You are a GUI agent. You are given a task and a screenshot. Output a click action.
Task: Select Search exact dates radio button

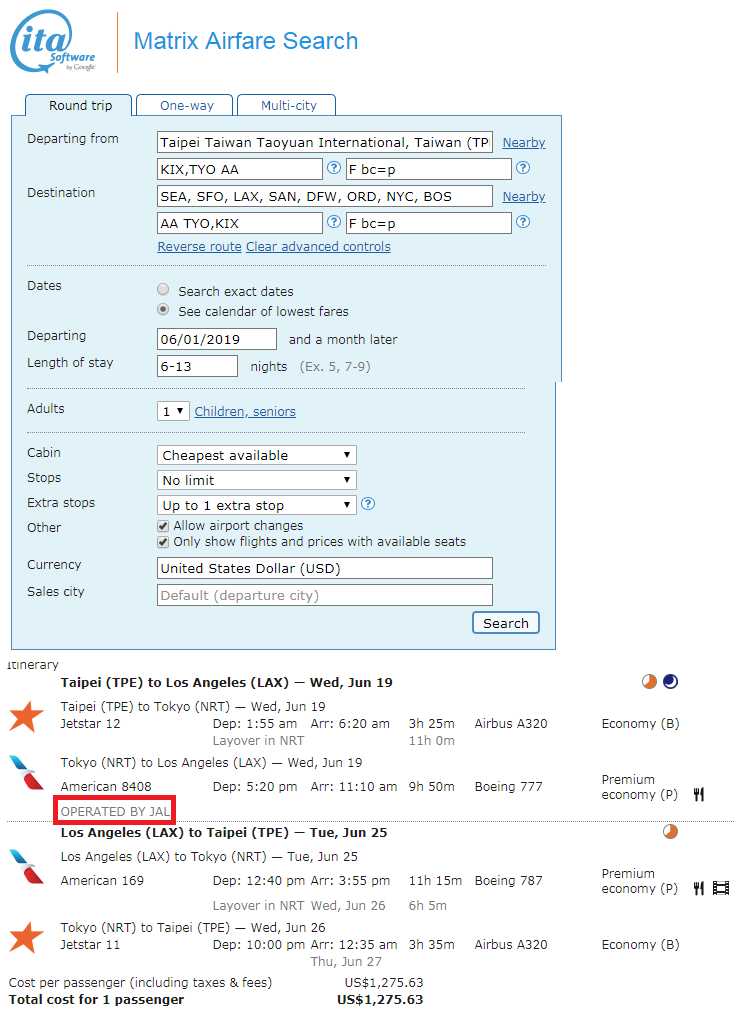point(163,289)
